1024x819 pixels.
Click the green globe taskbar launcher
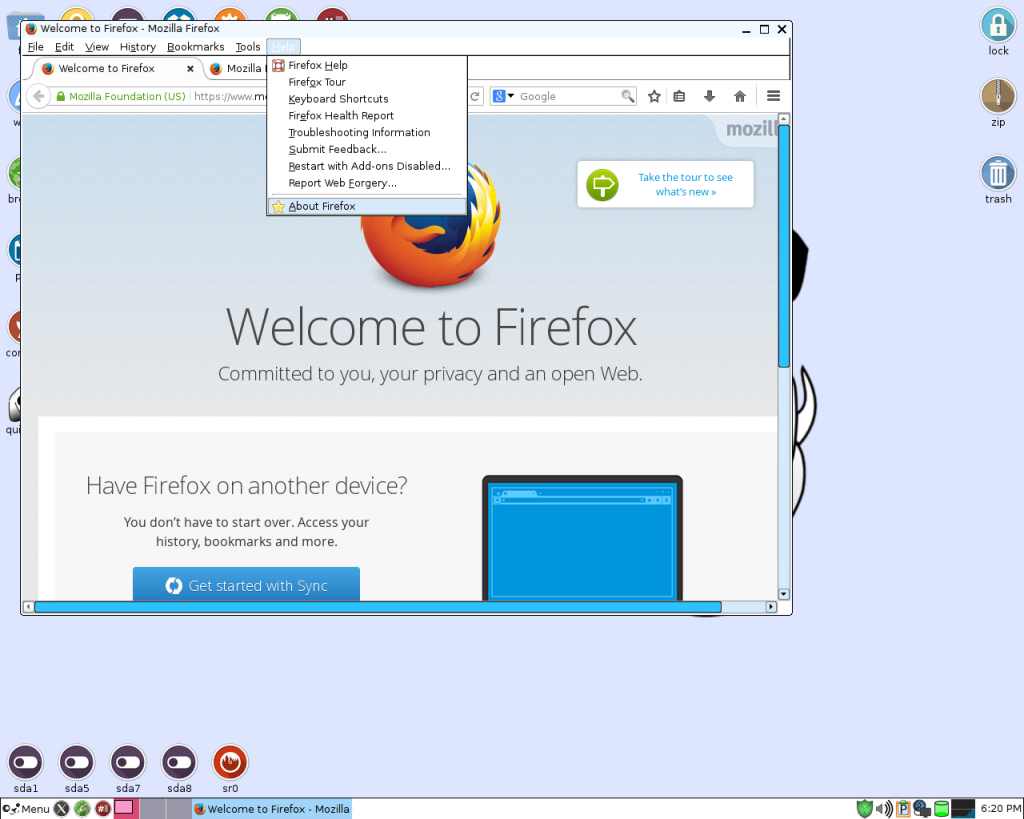click(x=82, y=809)
